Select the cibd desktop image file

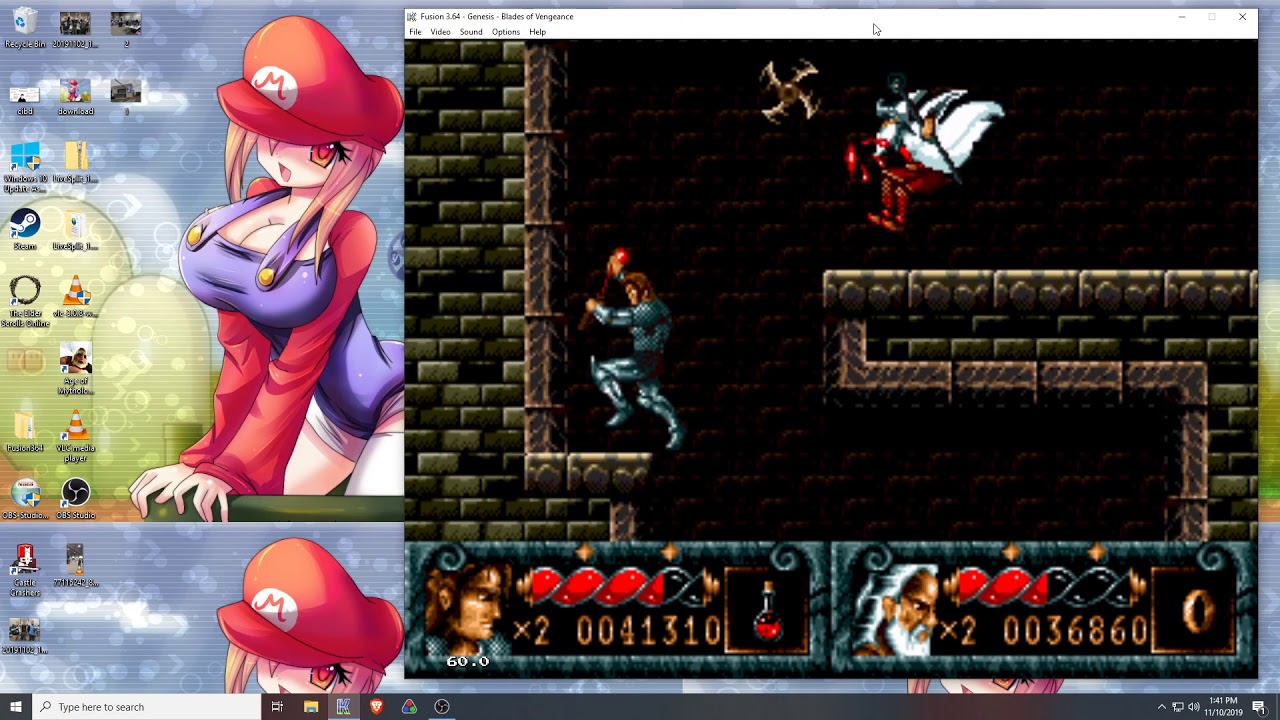coord(25,98)
